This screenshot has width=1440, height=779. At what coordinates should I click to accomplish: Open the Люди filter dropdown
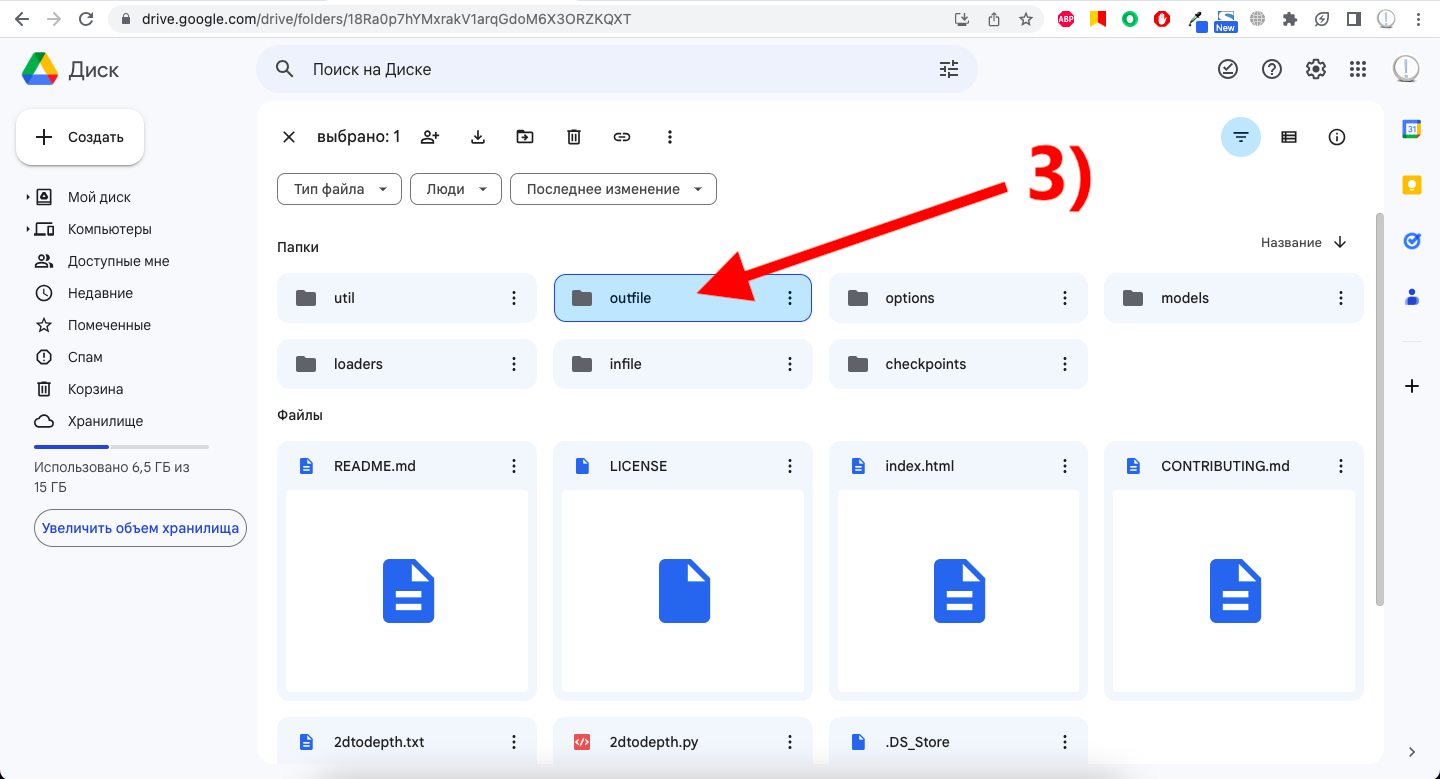tap(456, 189)
